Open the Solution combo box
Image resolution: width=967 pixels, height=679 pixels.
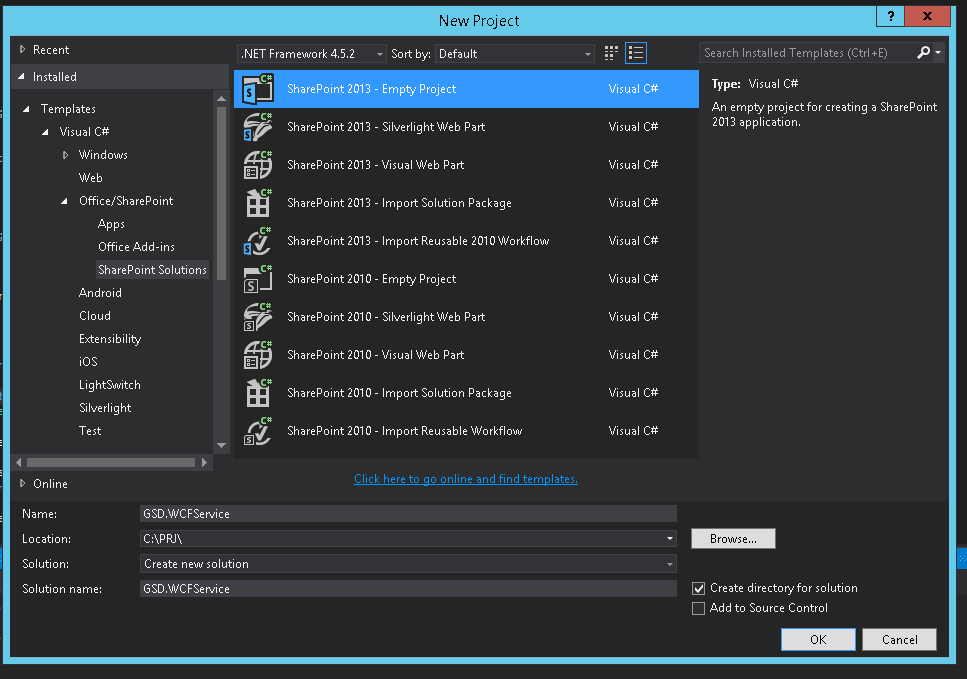[x=408, y=564]
